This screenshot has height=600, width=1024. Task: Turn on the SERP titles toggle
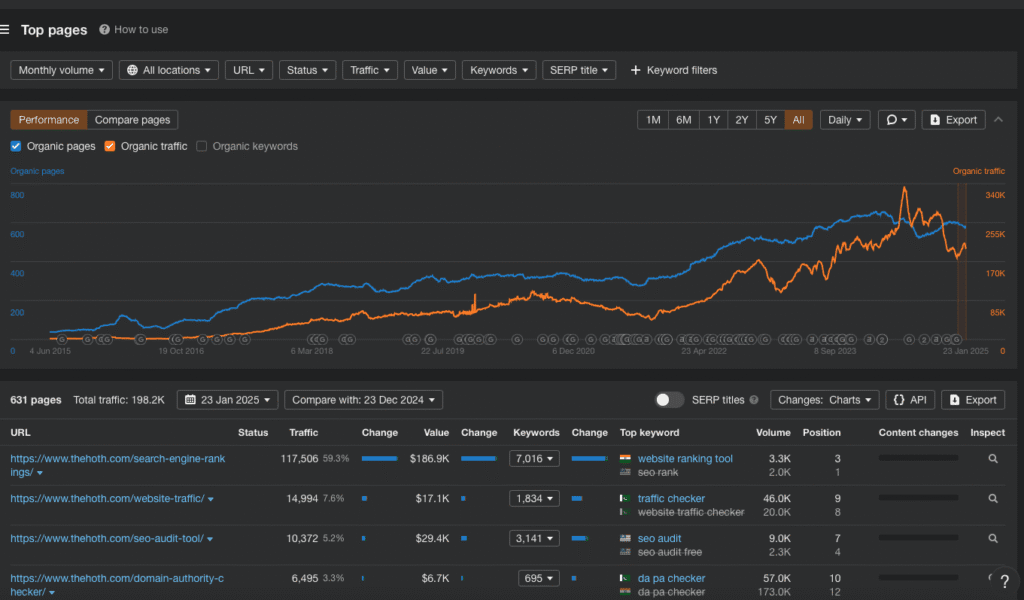coord(669,400)
